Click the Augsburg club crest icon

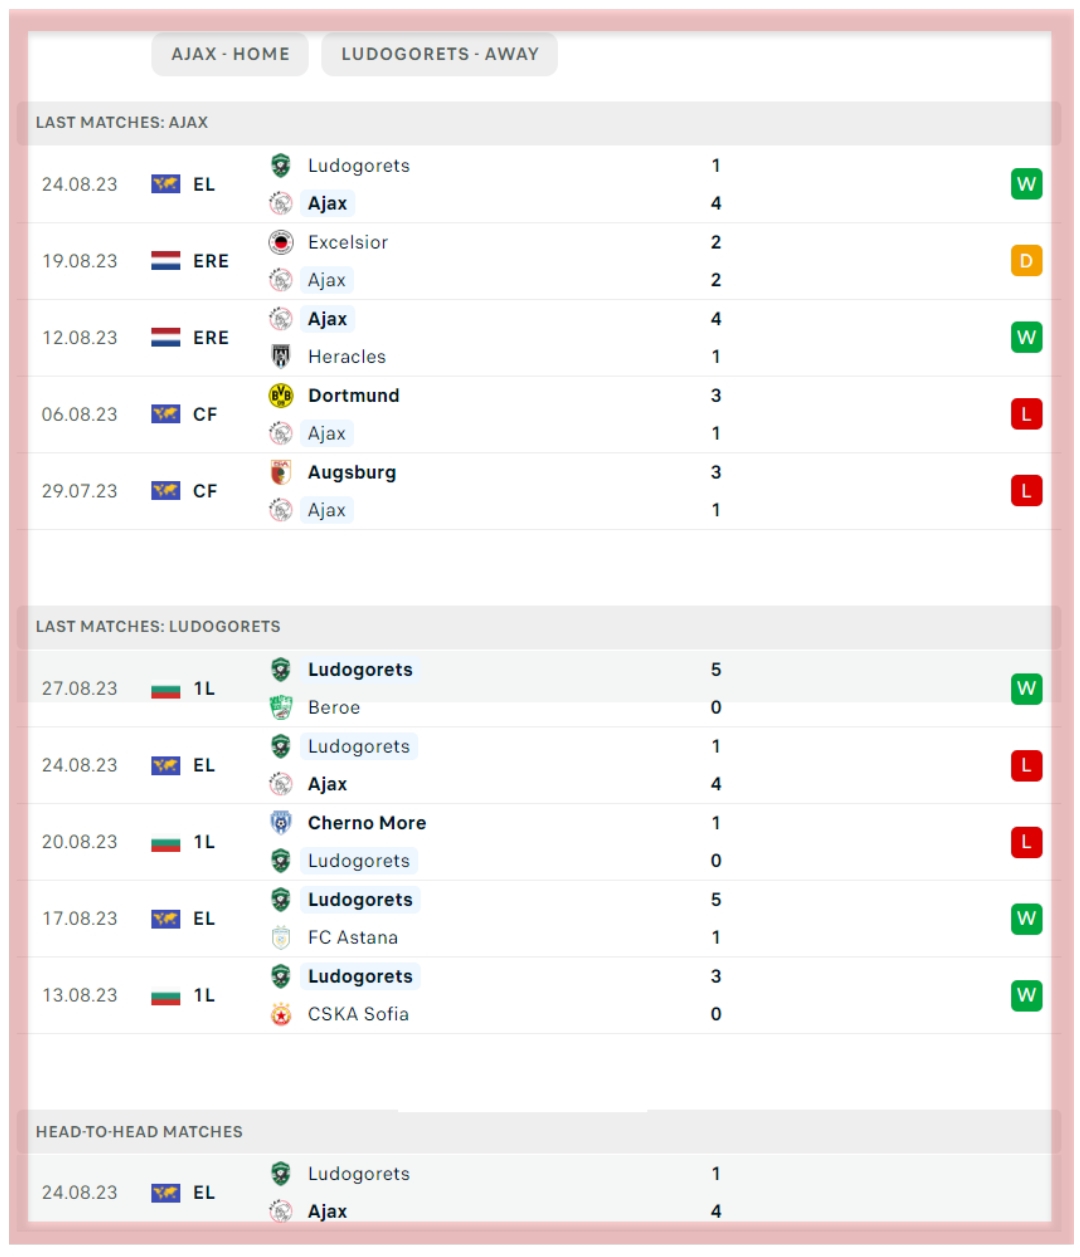pos(281,472)
